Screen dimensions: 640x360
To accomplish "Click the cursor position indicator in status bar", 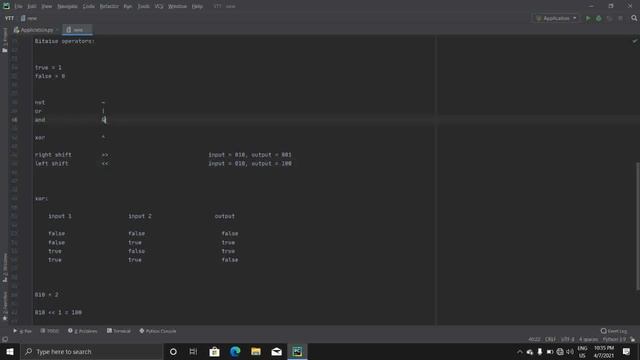I will [534, 340].
